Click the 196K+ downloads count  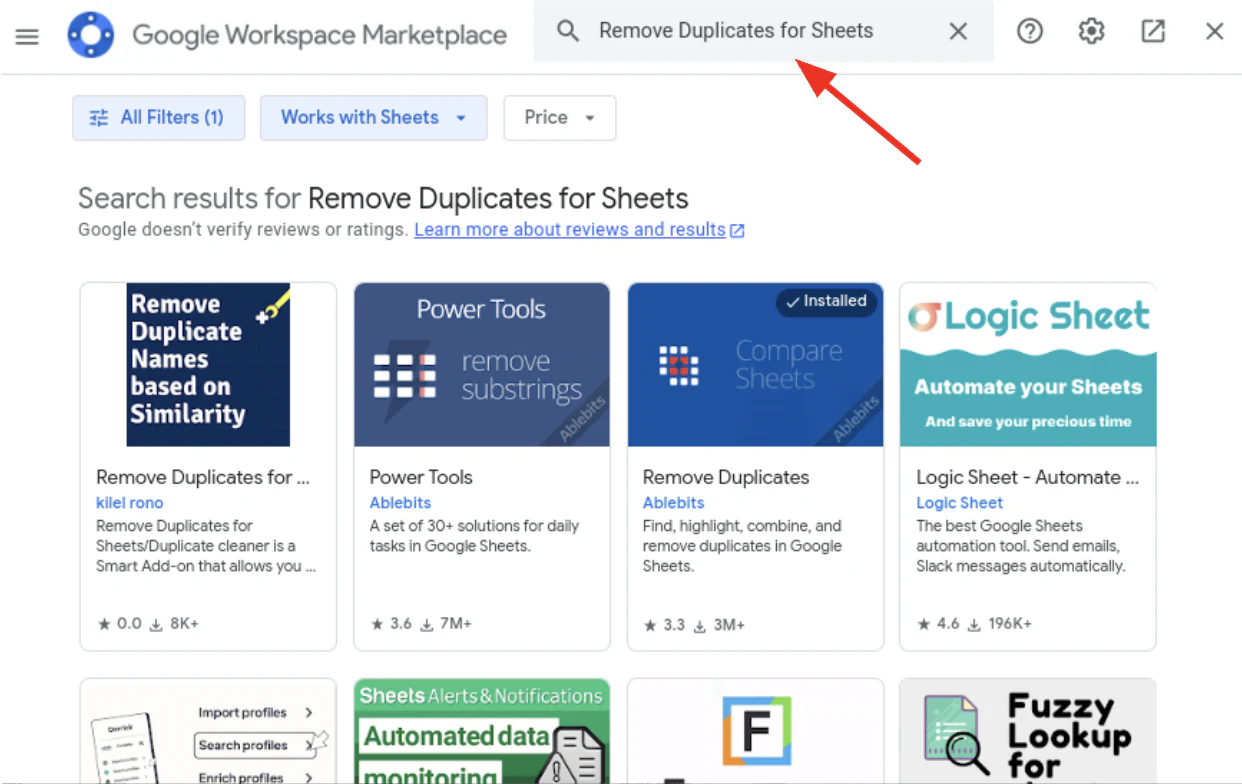(x=999, y=624)
